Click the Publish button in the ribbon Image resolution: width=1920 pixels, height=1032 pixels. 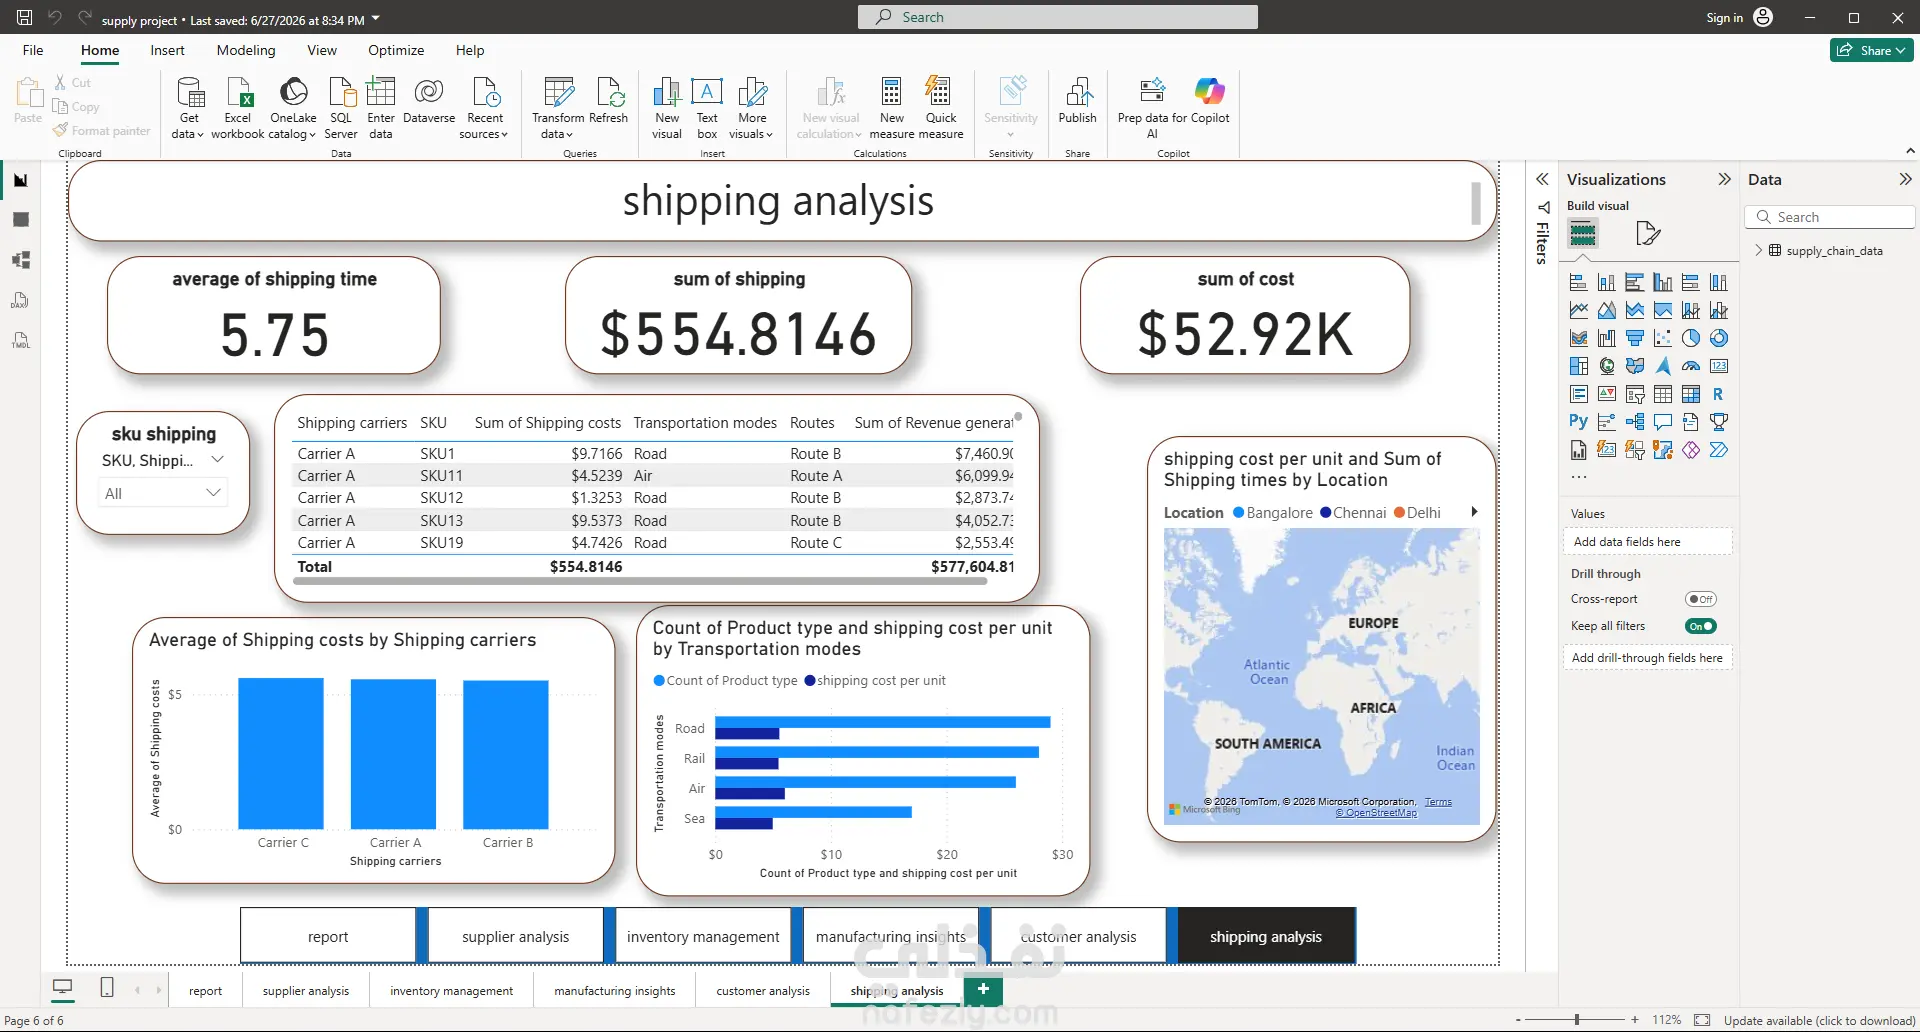pyautogui.click(x=1078, y=100)
